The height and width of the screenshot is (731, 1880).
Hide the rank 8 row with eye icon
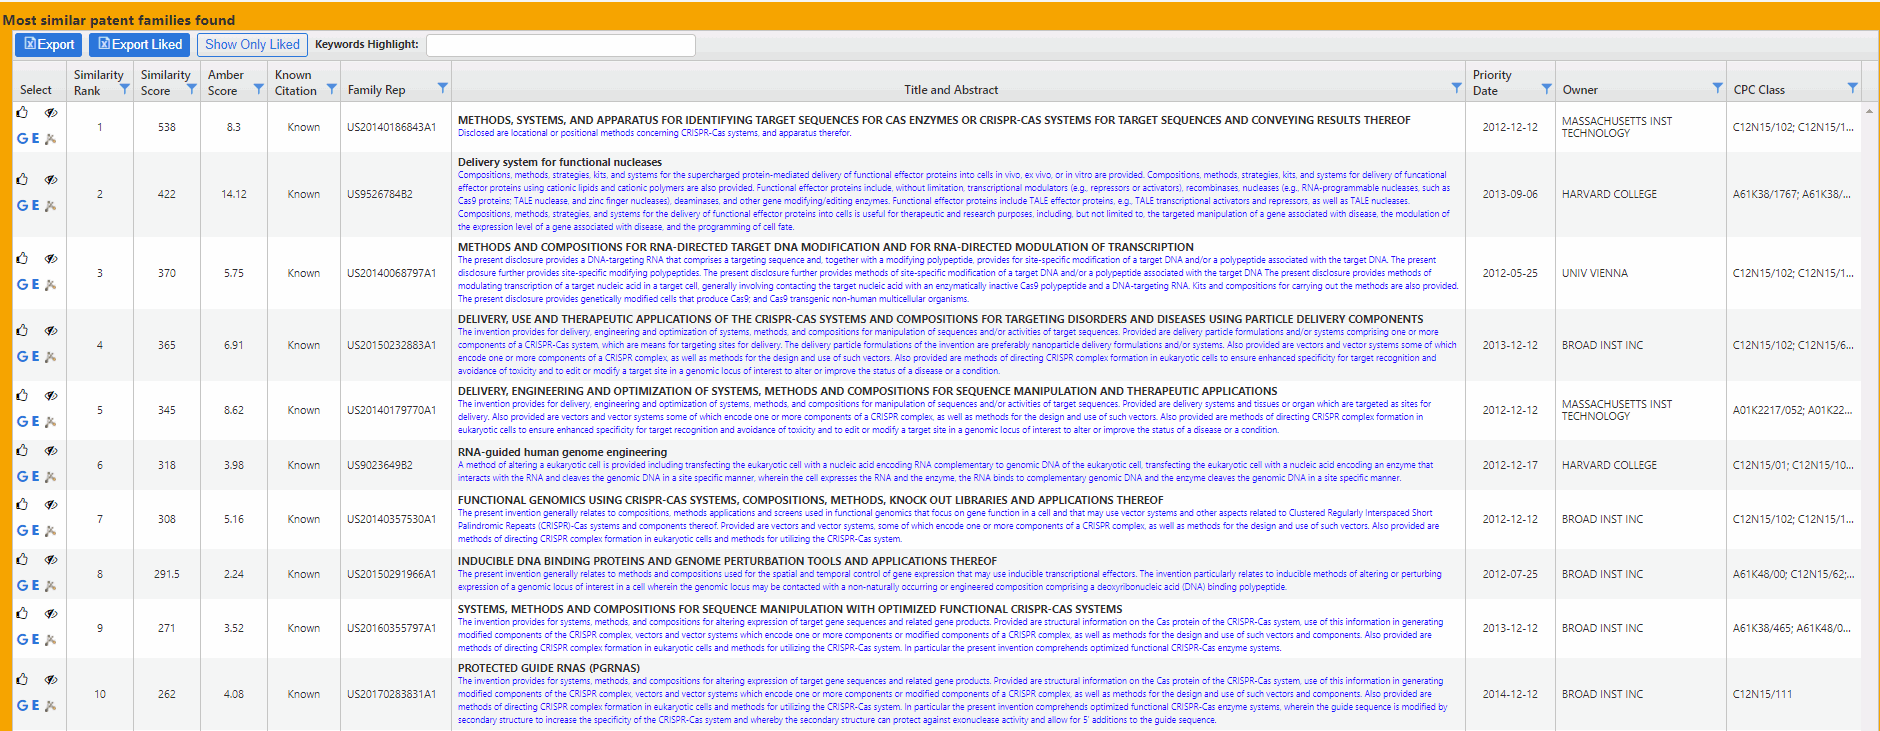tap(51, 560)
